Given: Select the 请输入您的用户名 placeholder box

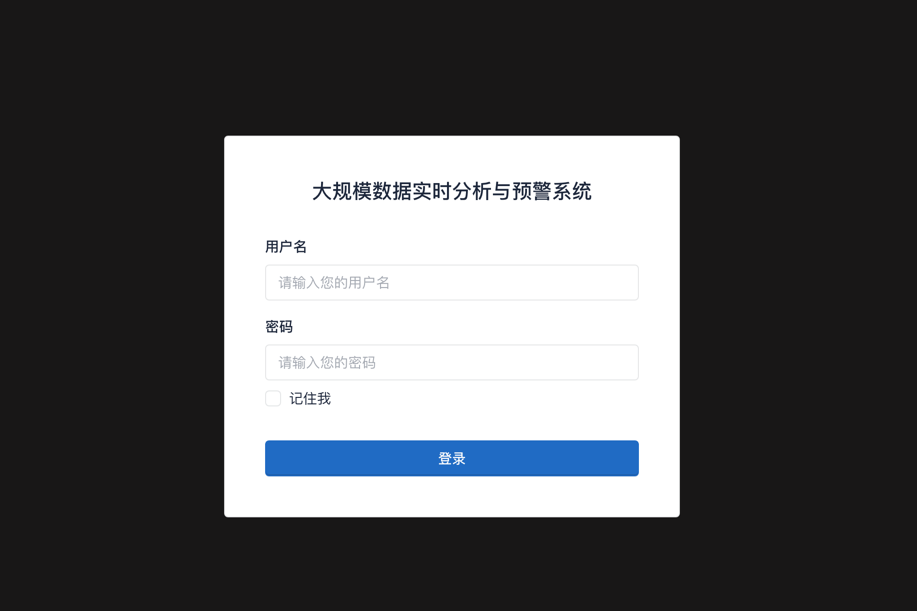Looking at the screenshot, I should click(451, 282).
